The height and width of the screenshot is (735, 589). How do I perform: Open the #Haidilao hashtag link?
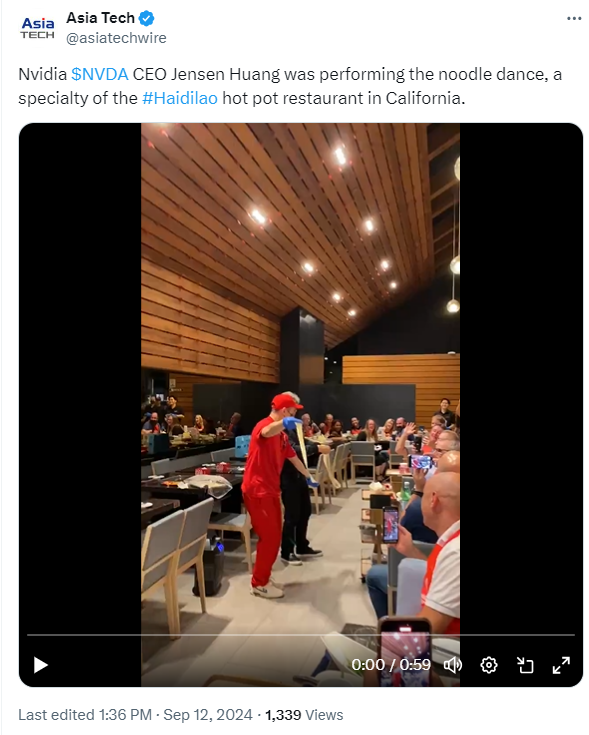(180, 98)
